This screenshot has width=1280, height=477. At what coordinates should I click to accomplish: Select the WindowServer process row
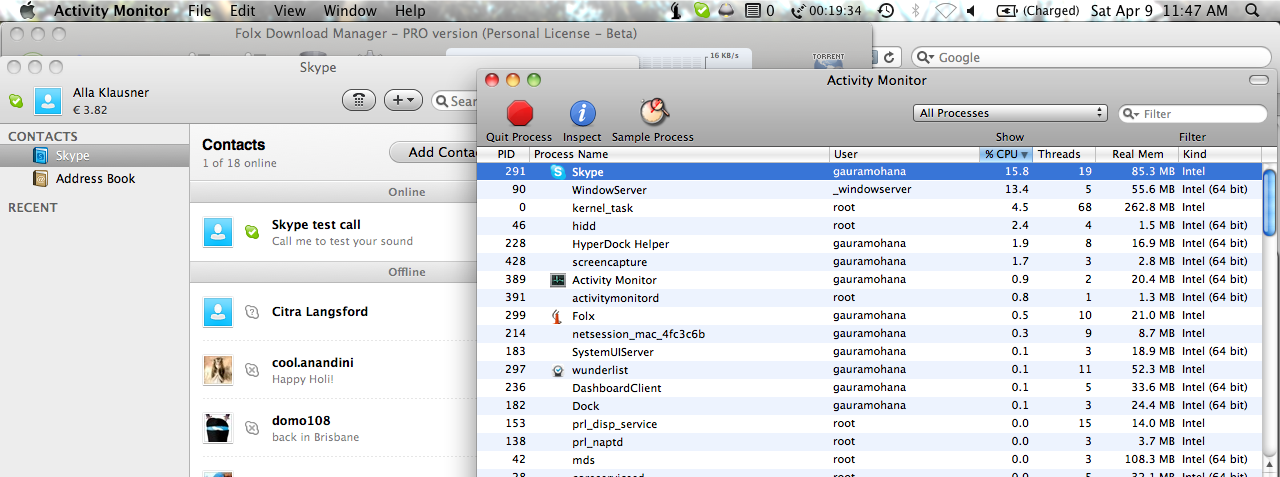tap(869, 190)
